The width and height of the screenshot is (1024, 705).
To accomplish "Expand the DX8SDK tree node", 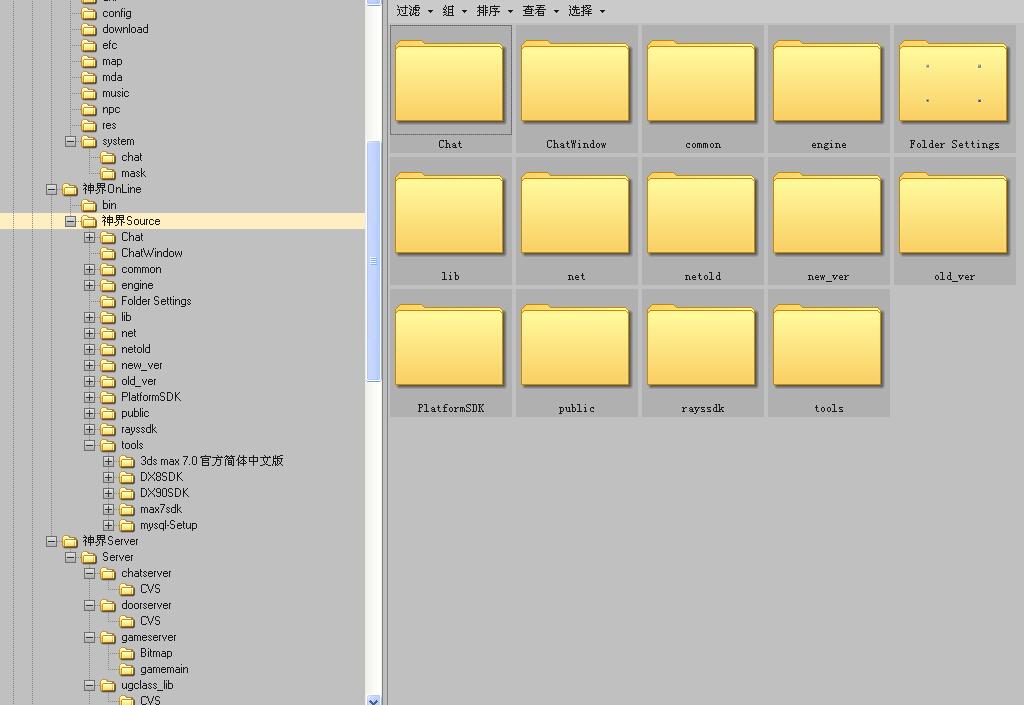I will point(108,477).
